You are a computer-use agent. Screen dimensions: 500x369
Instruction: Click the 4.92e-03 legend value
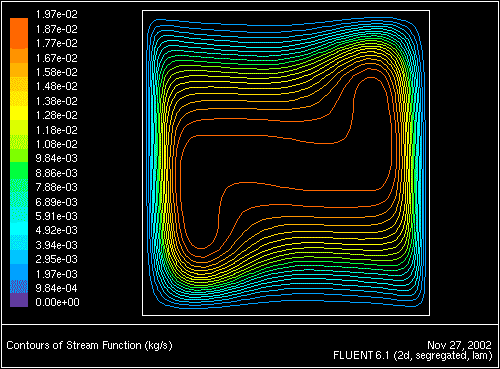coord(57,230)
